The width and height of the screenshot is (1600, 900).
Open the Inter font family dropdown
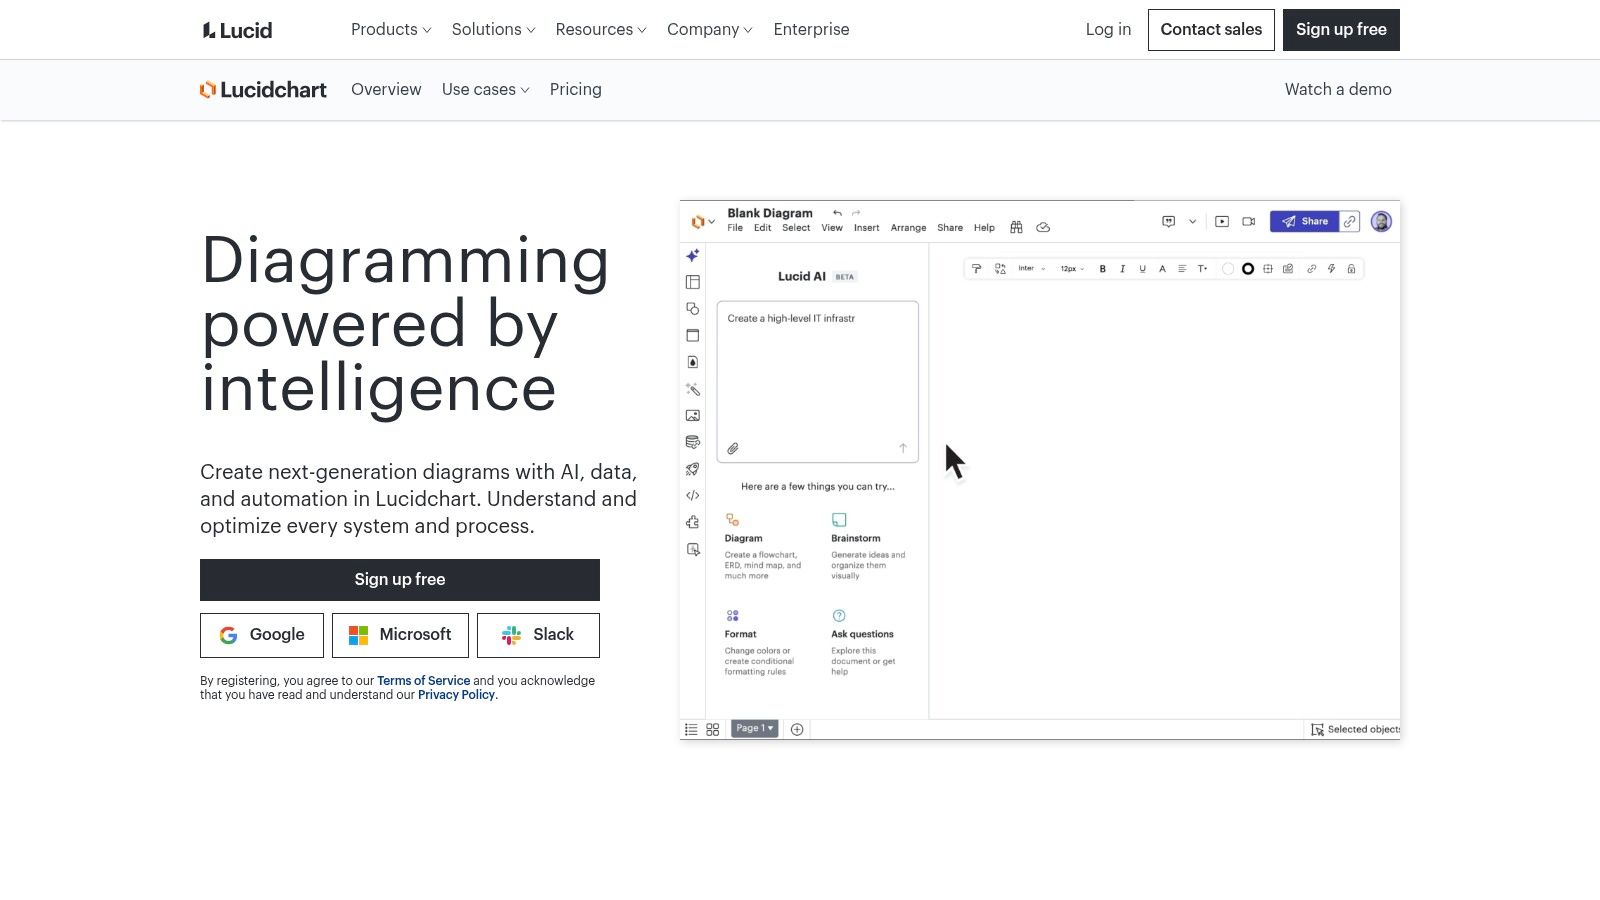[x=1030, y=268]
